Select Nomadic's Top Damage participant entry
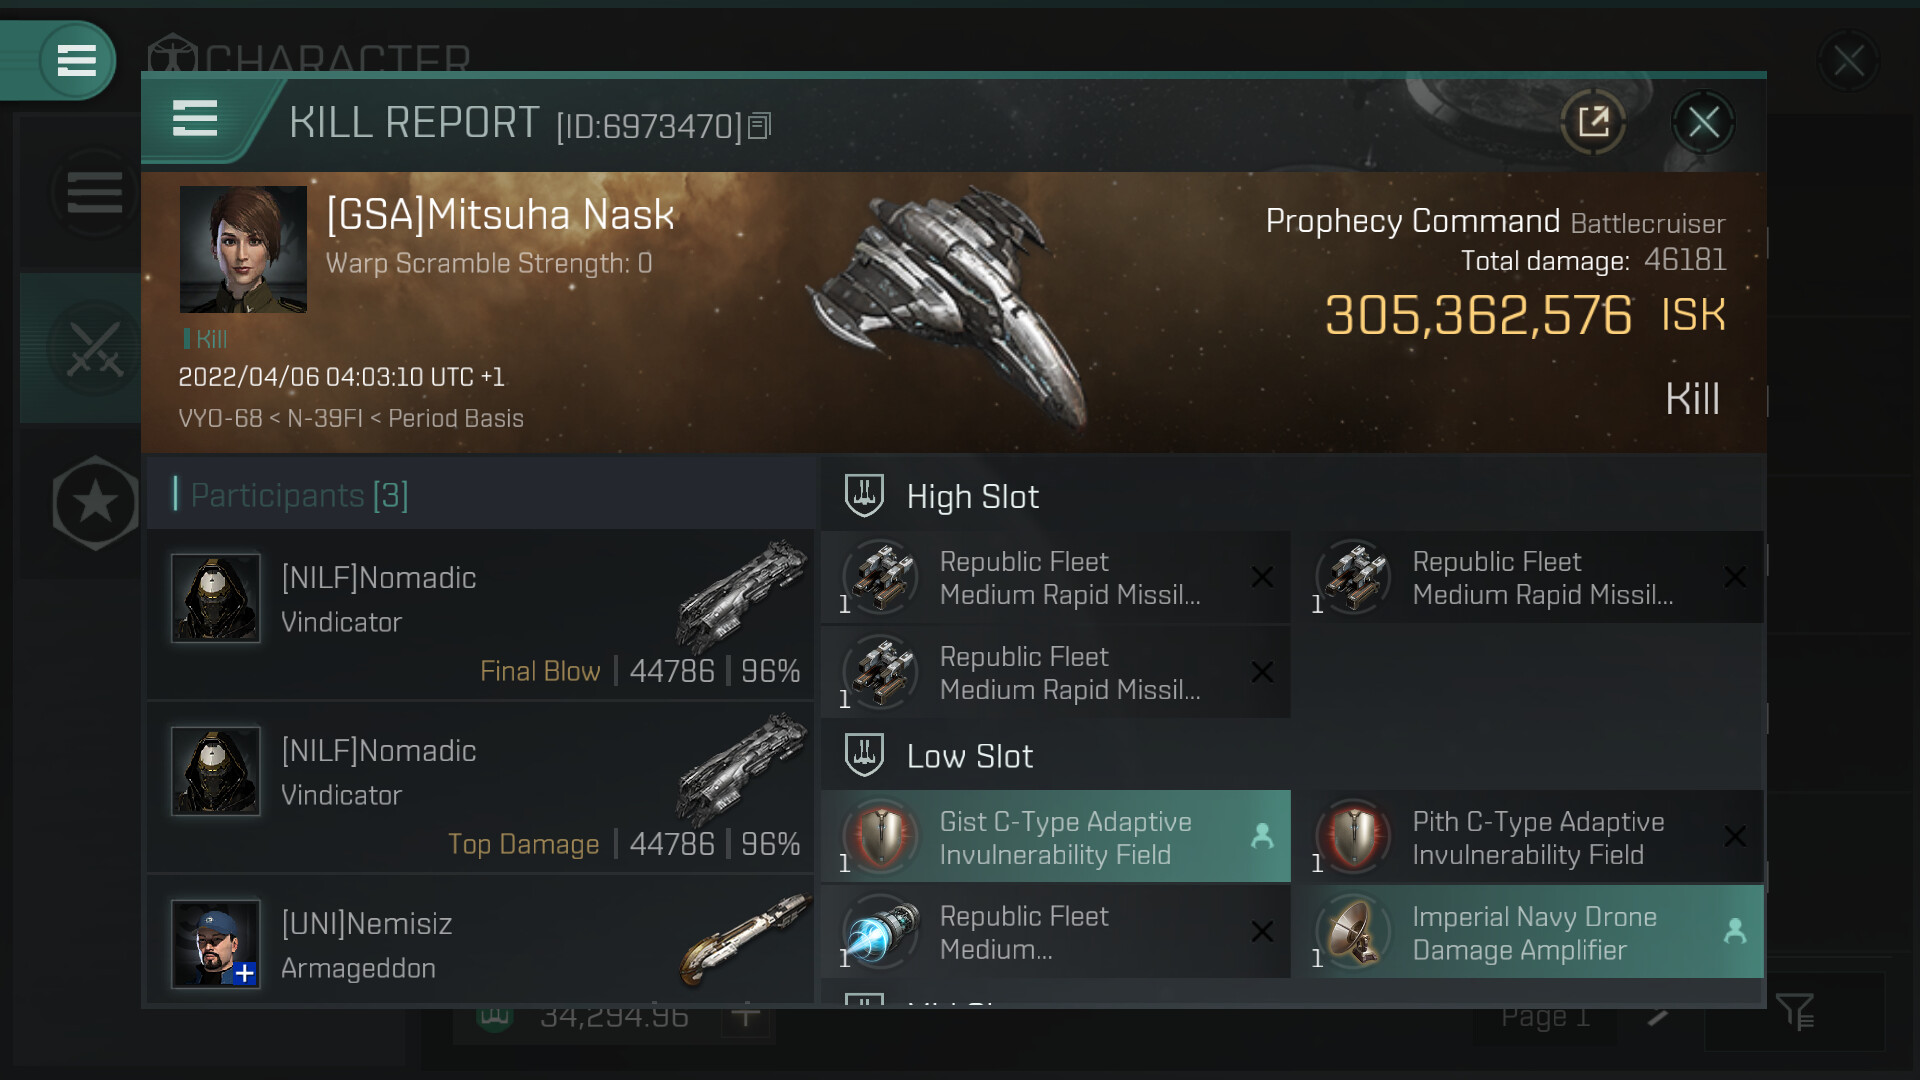This screenshot has height=1080, width=1920. 480,787
